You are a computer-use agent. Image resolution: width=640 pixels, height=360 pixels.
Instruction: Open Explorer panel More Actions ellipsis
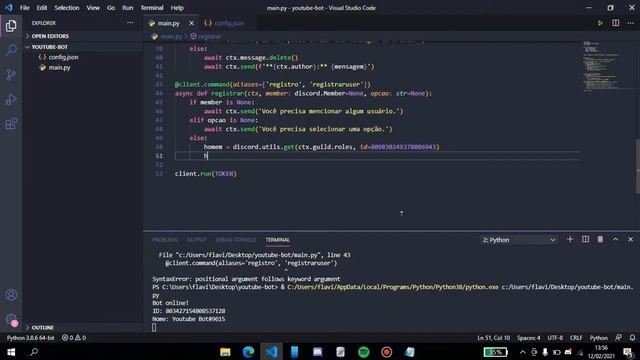(130, 23)
